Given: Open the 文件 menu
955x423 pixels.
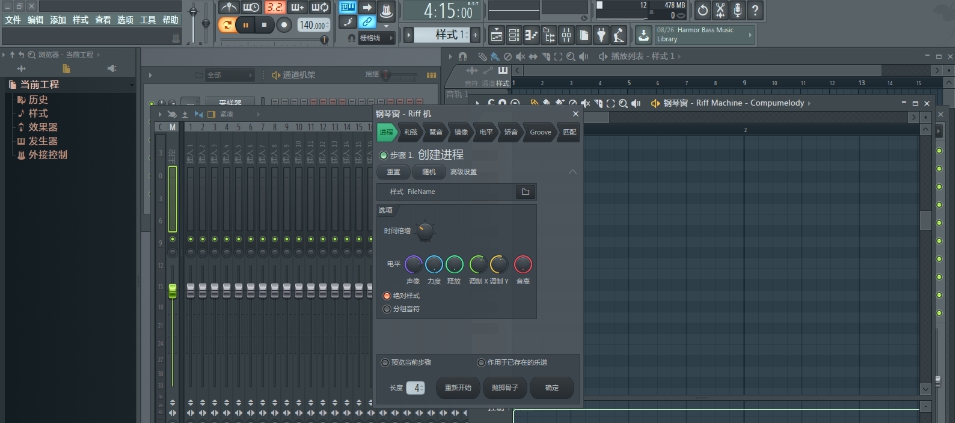Looking at the screenshot, I should tap(12, 20).
